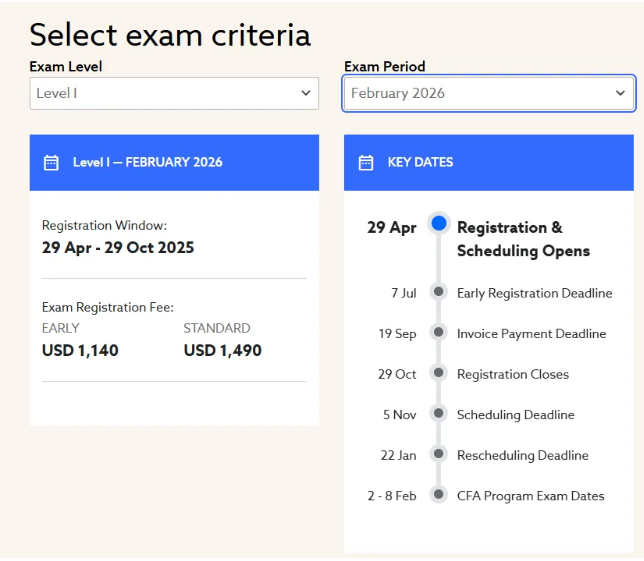Click the early fee USD 1,140

[x=80, y=350]
